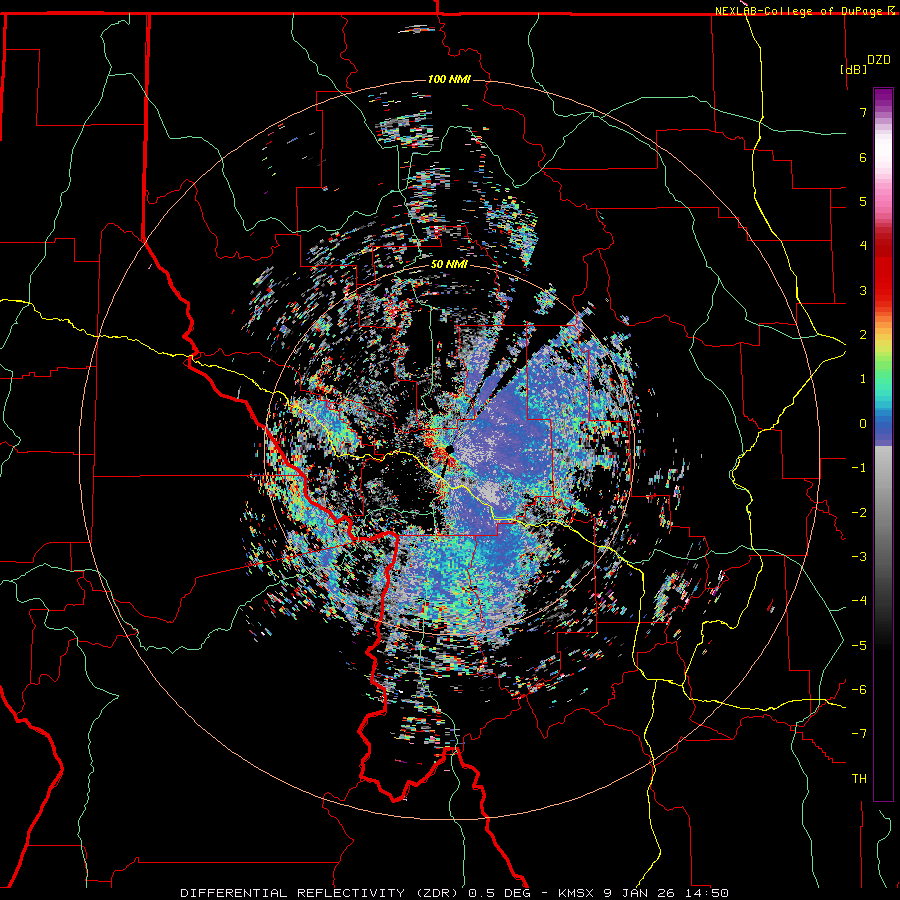Click the legend value 1 label
900x900 pixels.
[x=863, y=379]
